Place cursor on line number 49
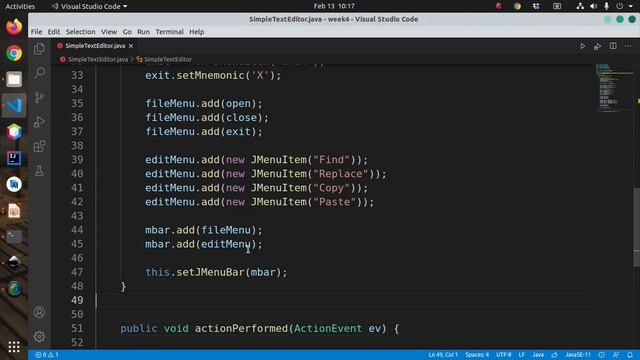 (x=77, y=300)
